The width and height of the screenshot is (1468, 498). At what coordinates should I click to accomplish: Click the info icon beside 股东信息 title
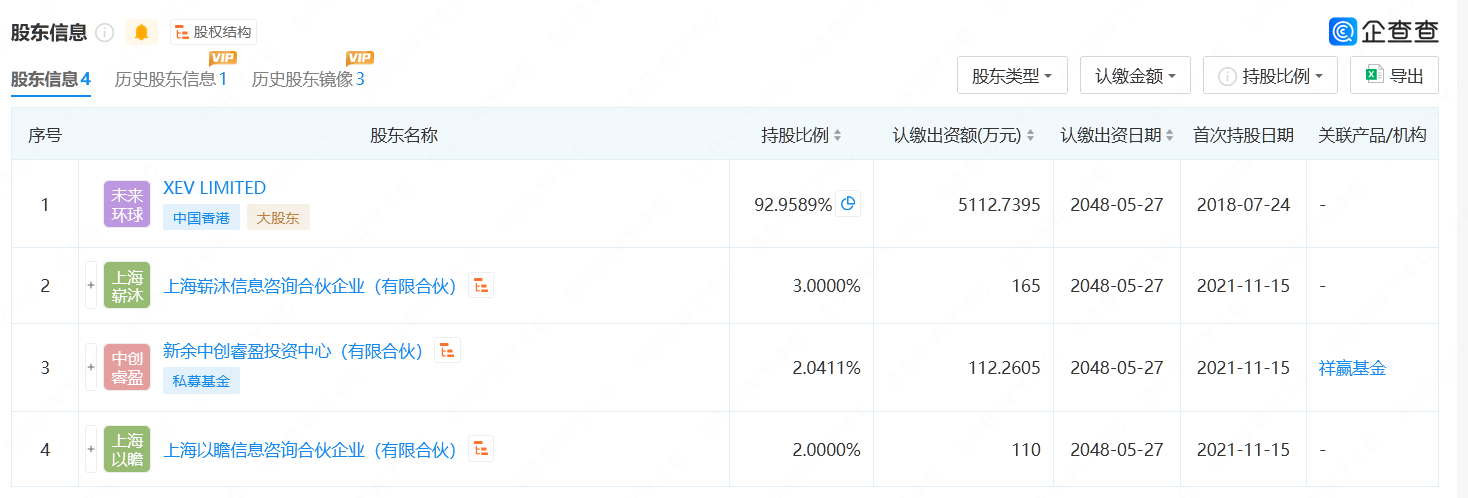(x=105, y=33)
